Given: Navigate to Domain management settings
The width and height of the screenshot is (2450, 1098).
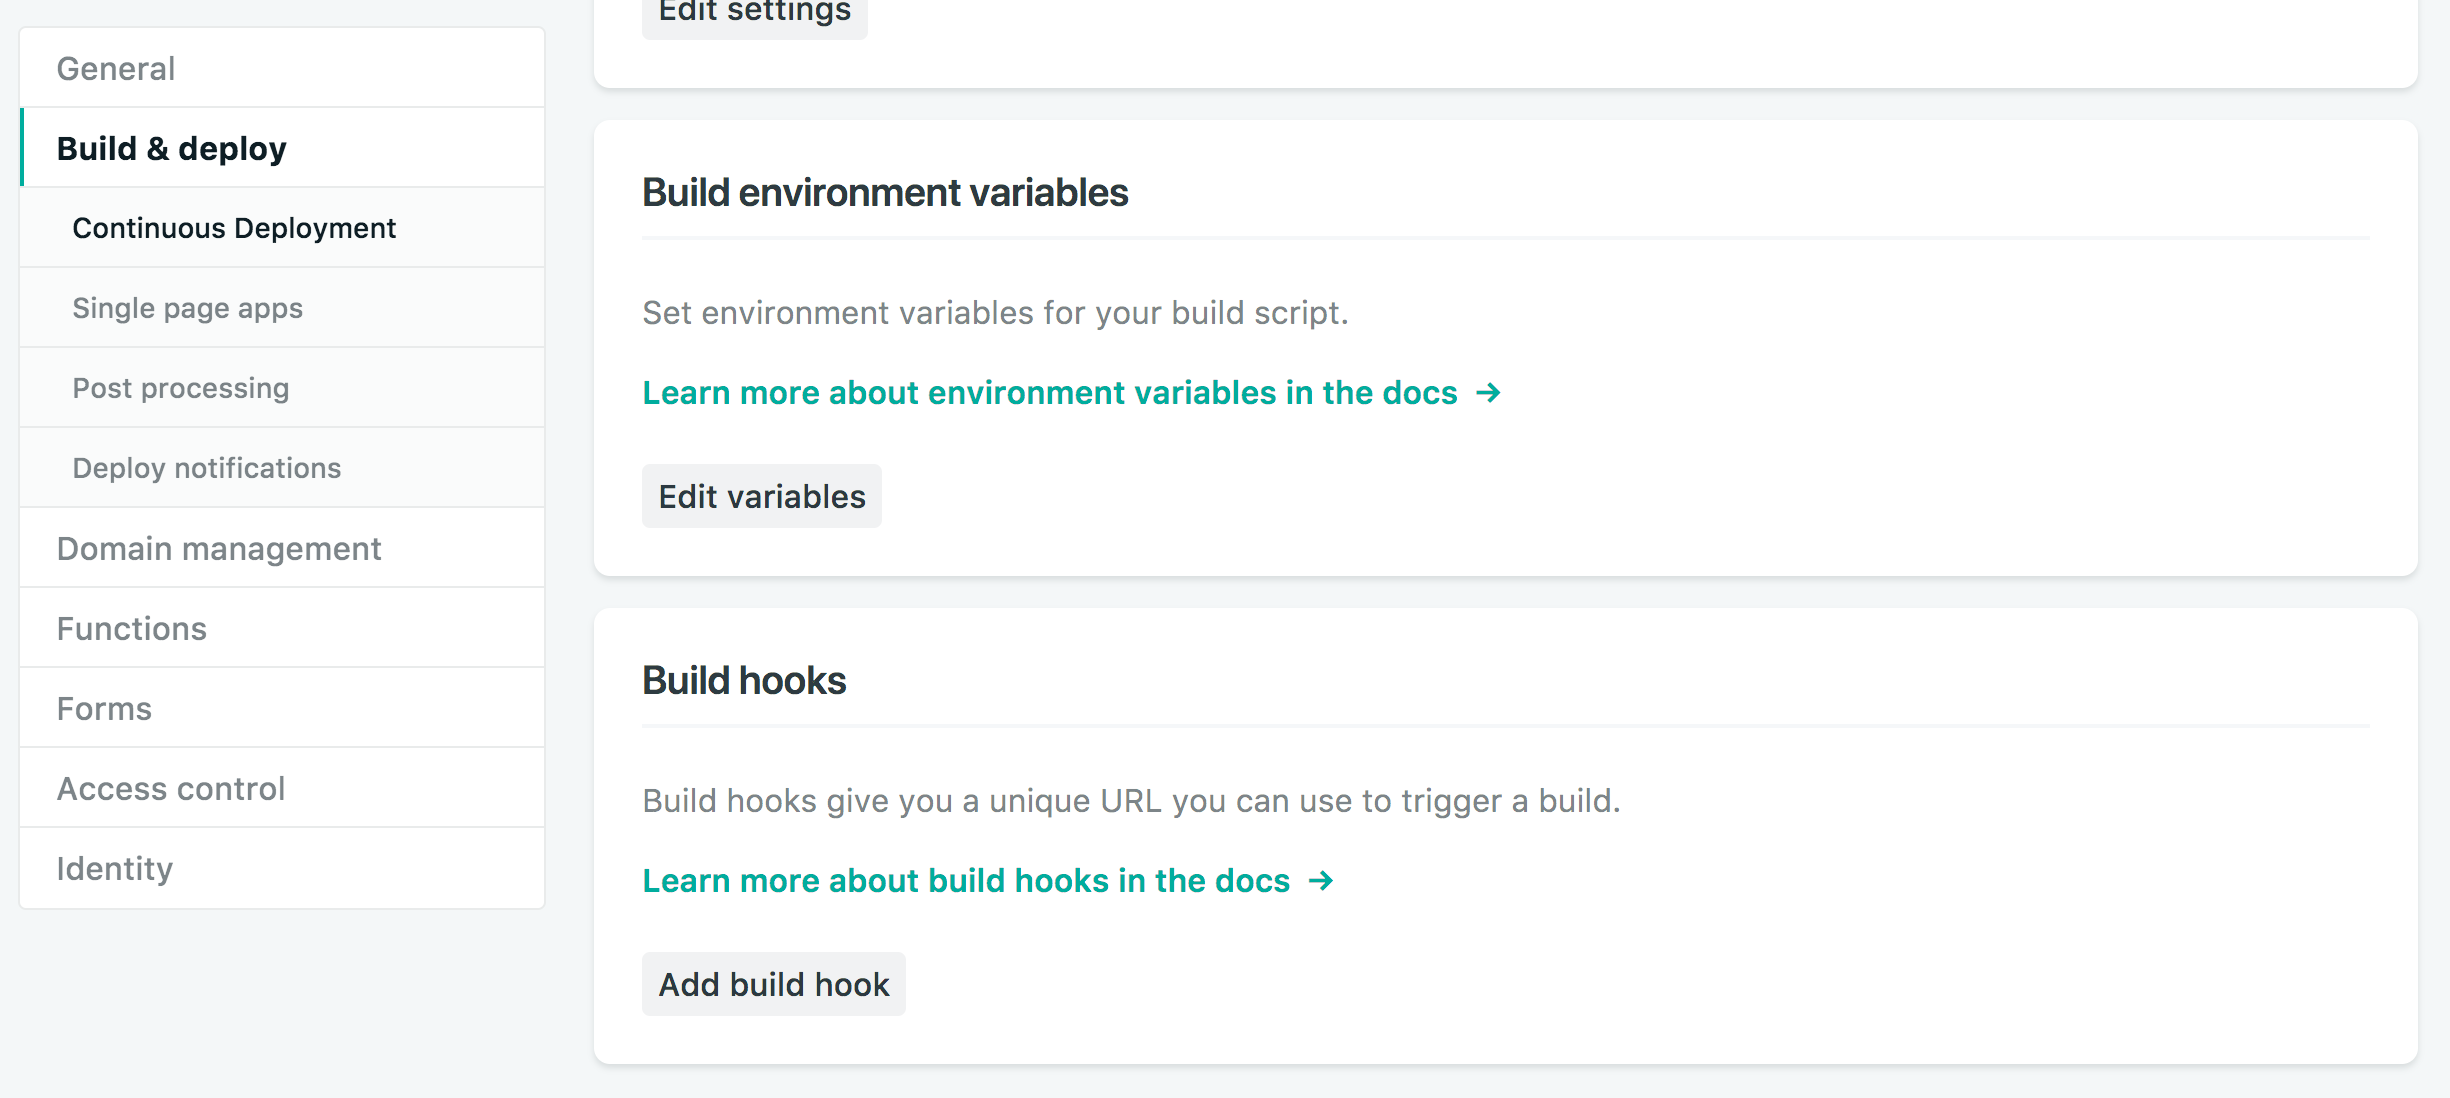Looking at the screenshot, I should [x=218, y=548].
